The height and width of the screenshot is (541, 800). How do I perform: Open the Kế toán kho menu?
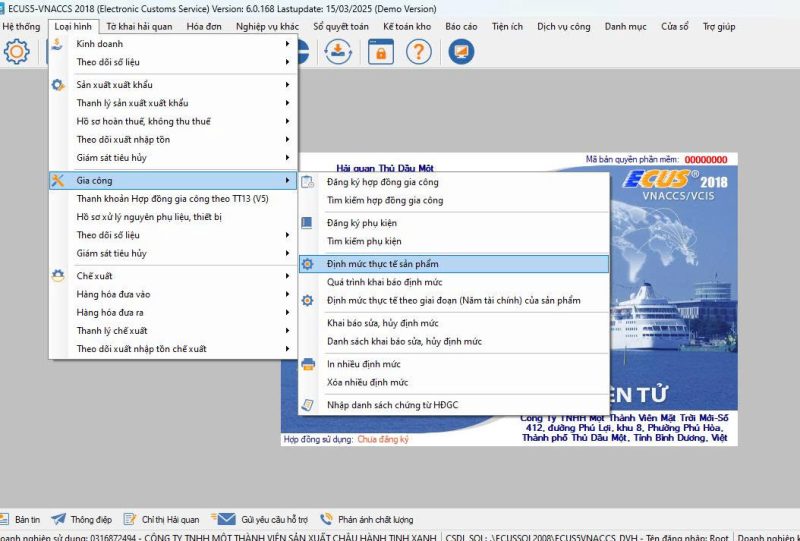point(407,27)
